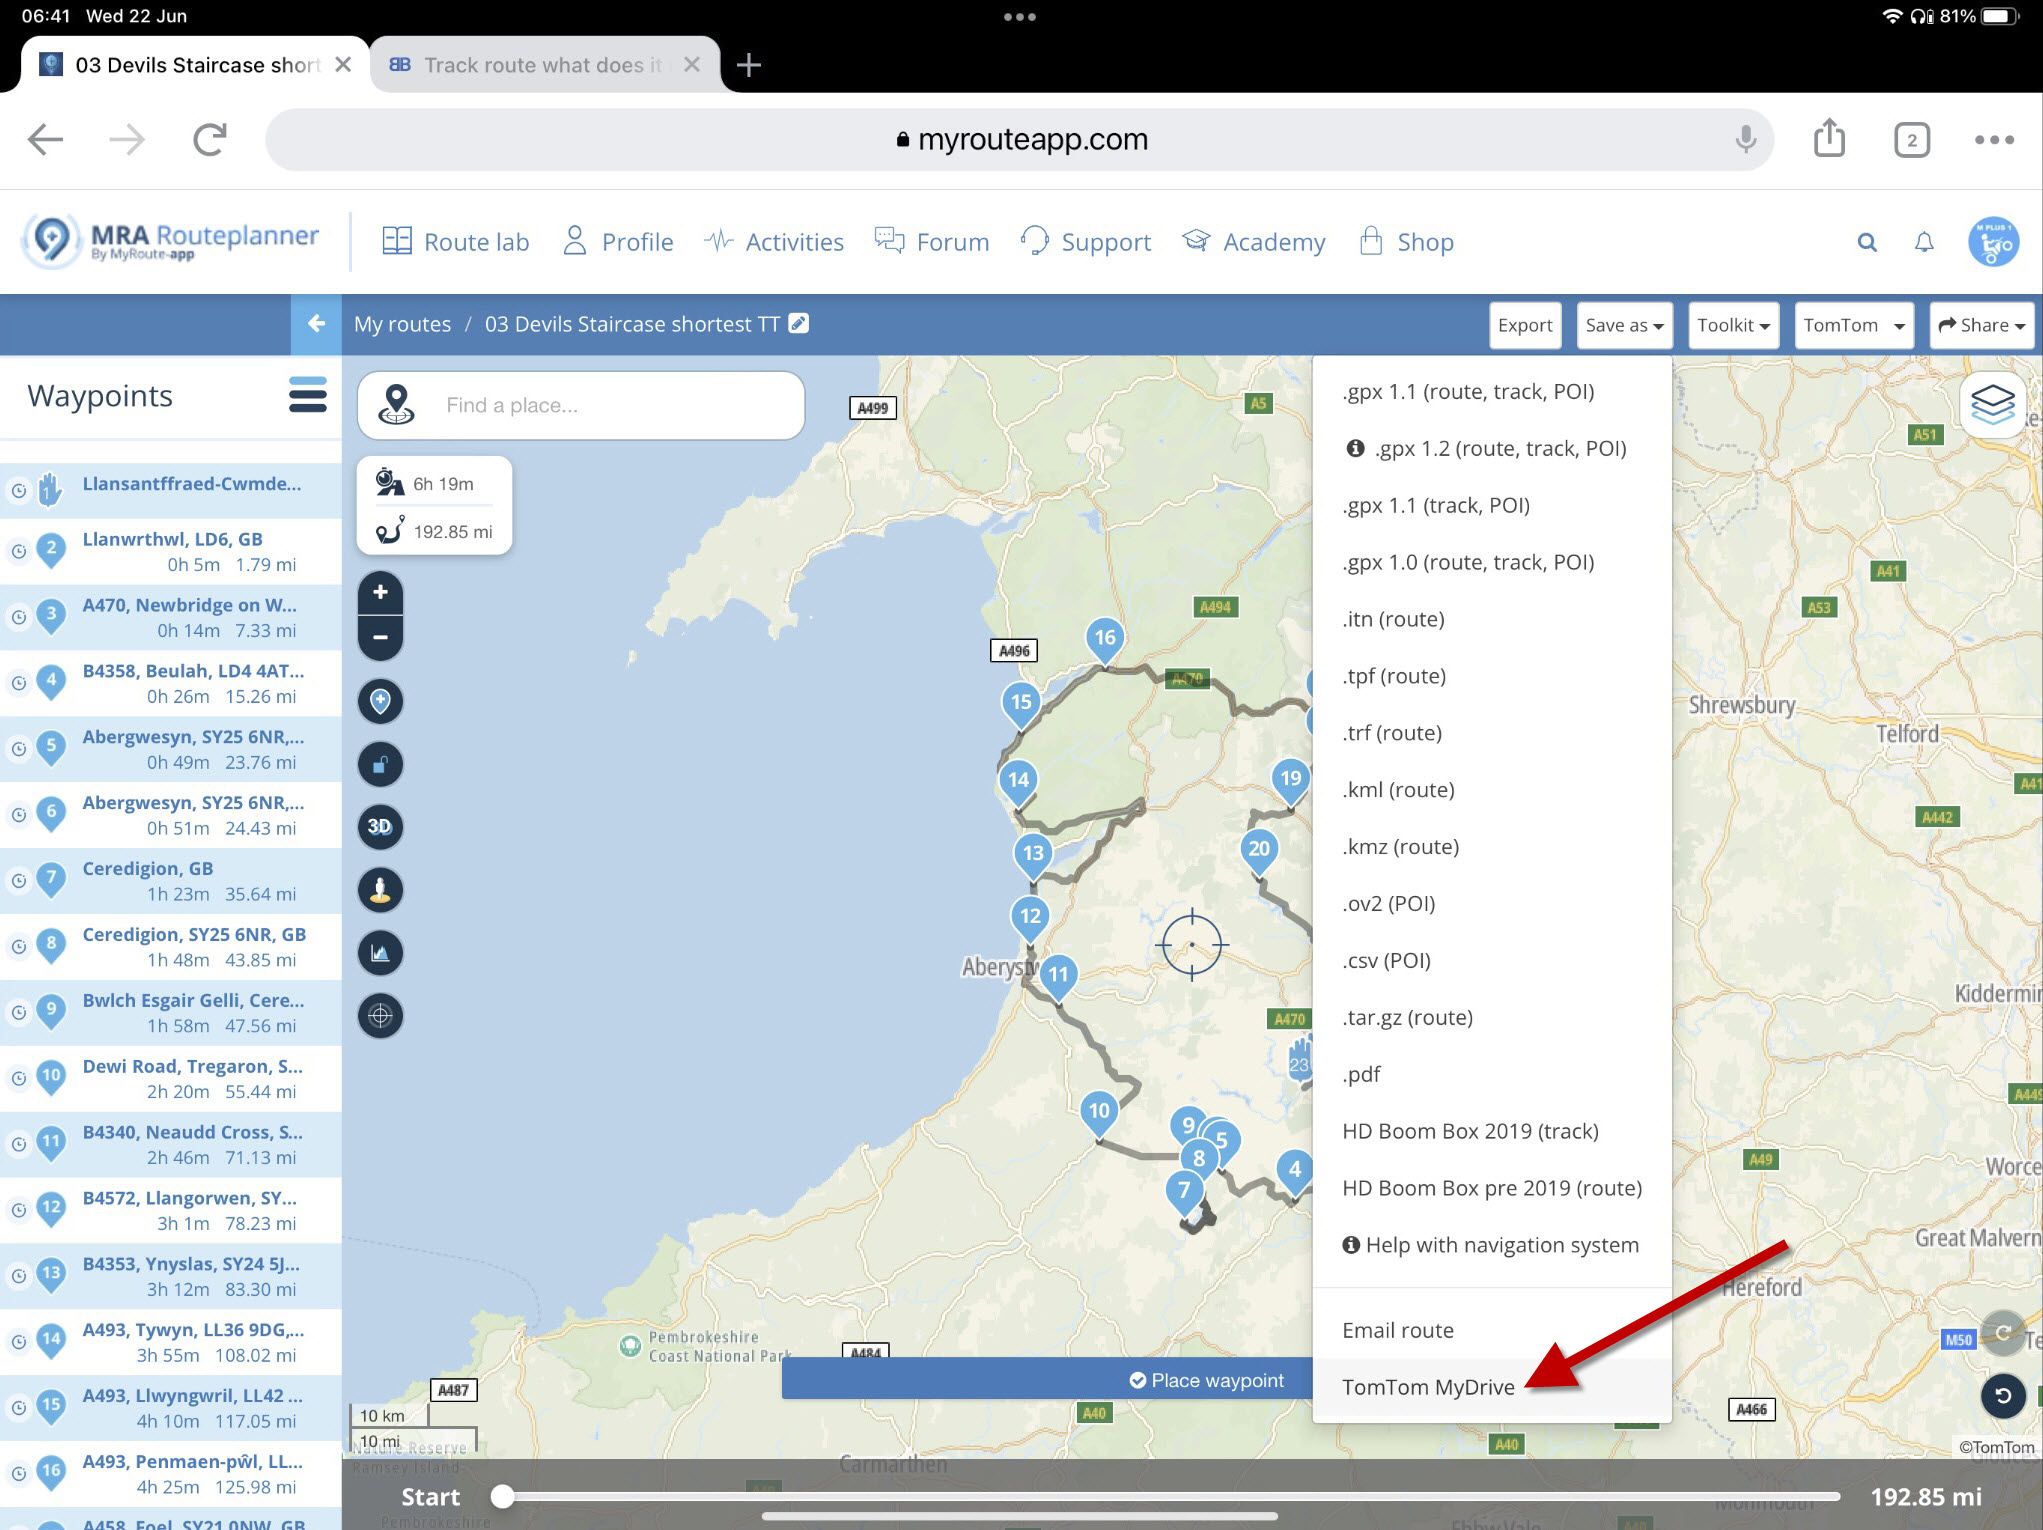Open the search magnifier icon
Screen dimensions: 2043x1530
[1867, 242]
